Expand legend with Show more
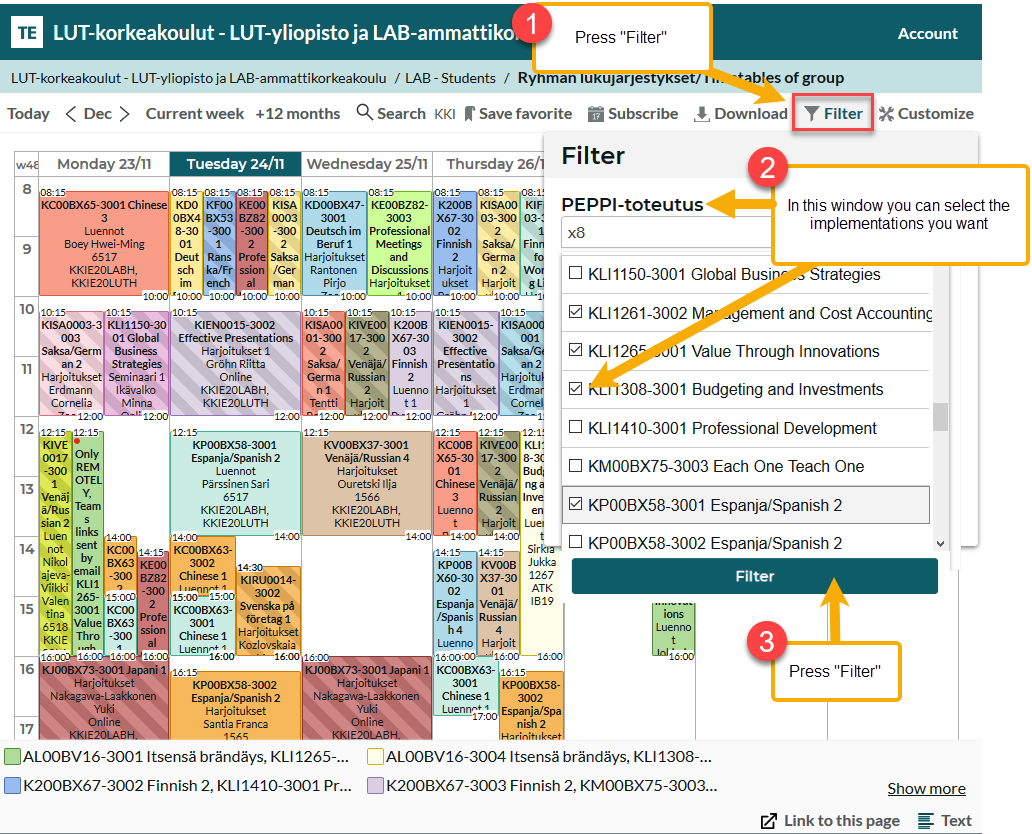The width and height of the screenshot is (1032, 834). [x=926, y=789]
